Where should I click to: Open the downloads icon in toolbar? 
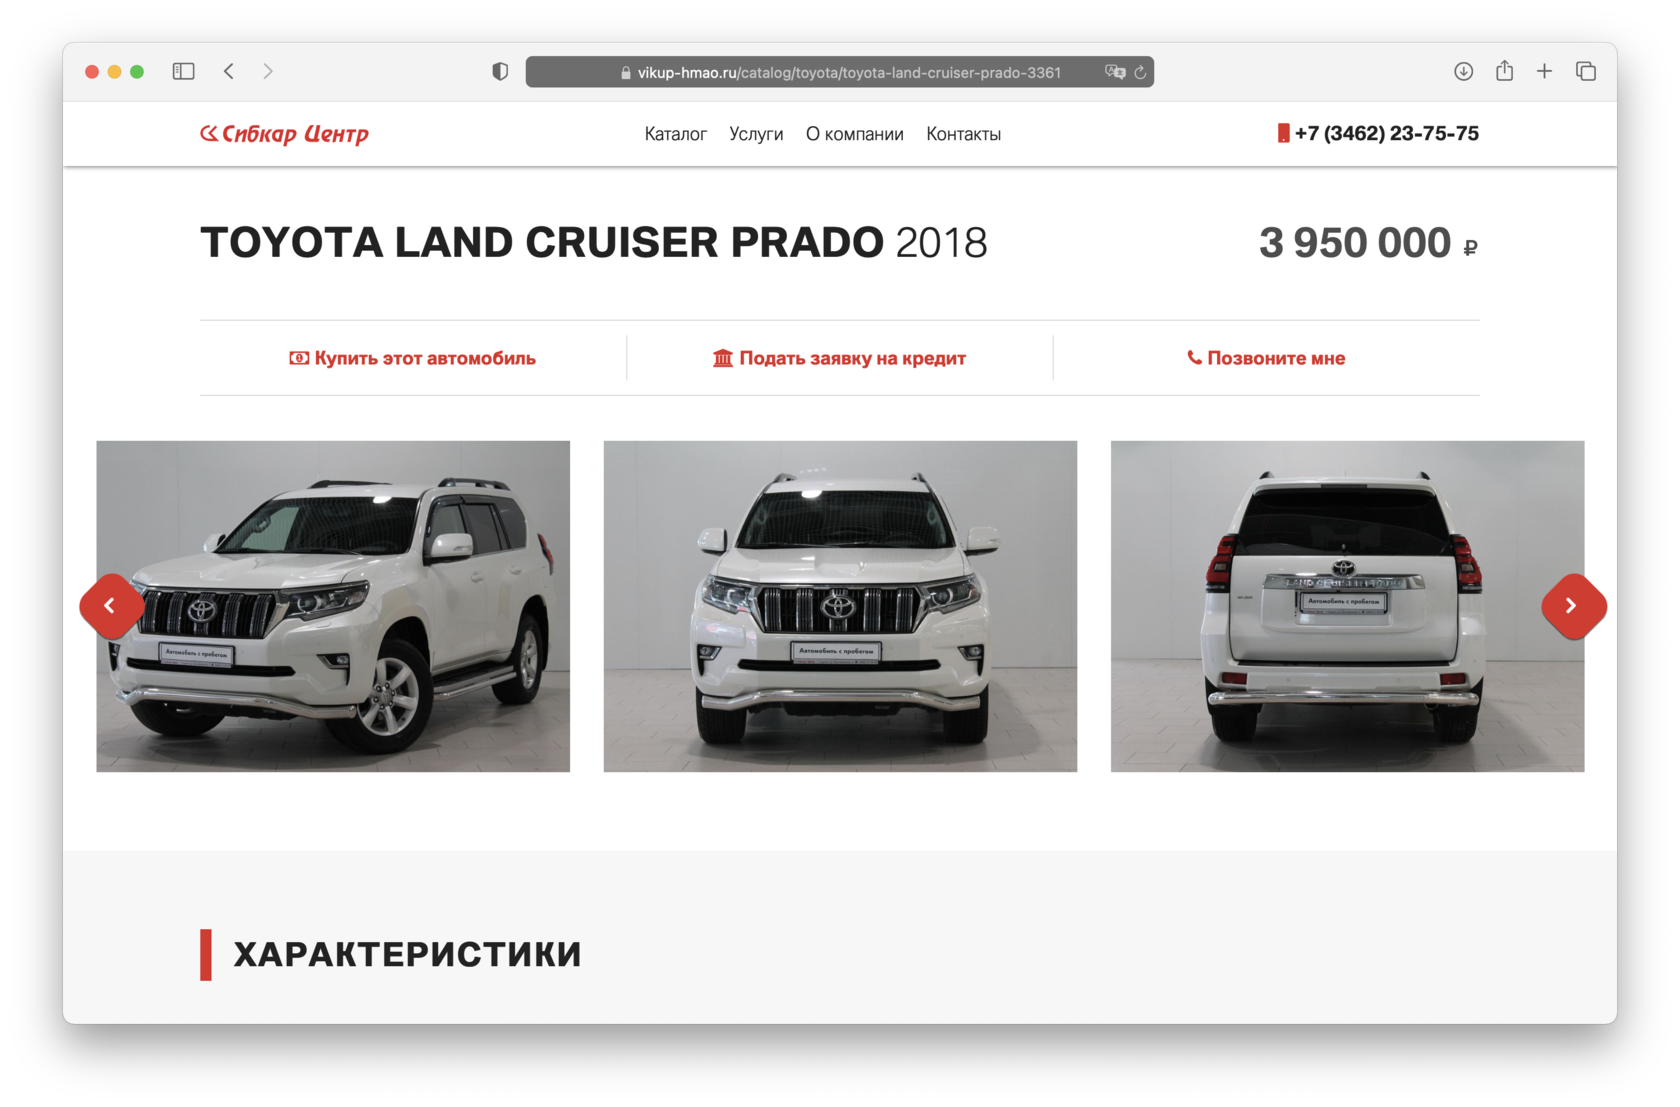coord(1463,71)
